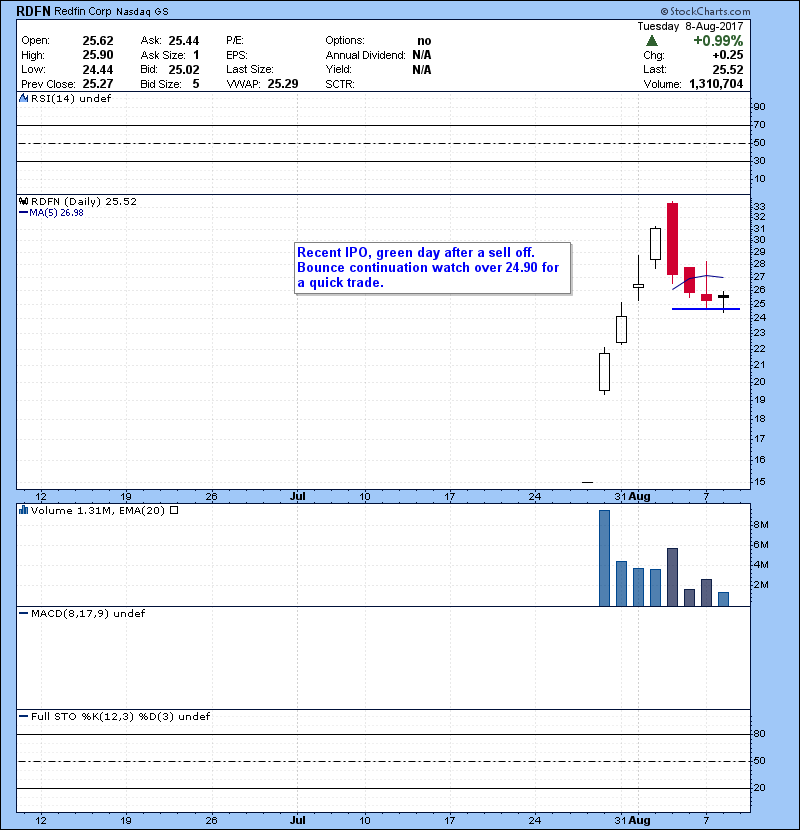Click the MACD(8,17,9) undef label
Viewport: 800px width, 830px height.
88,614
